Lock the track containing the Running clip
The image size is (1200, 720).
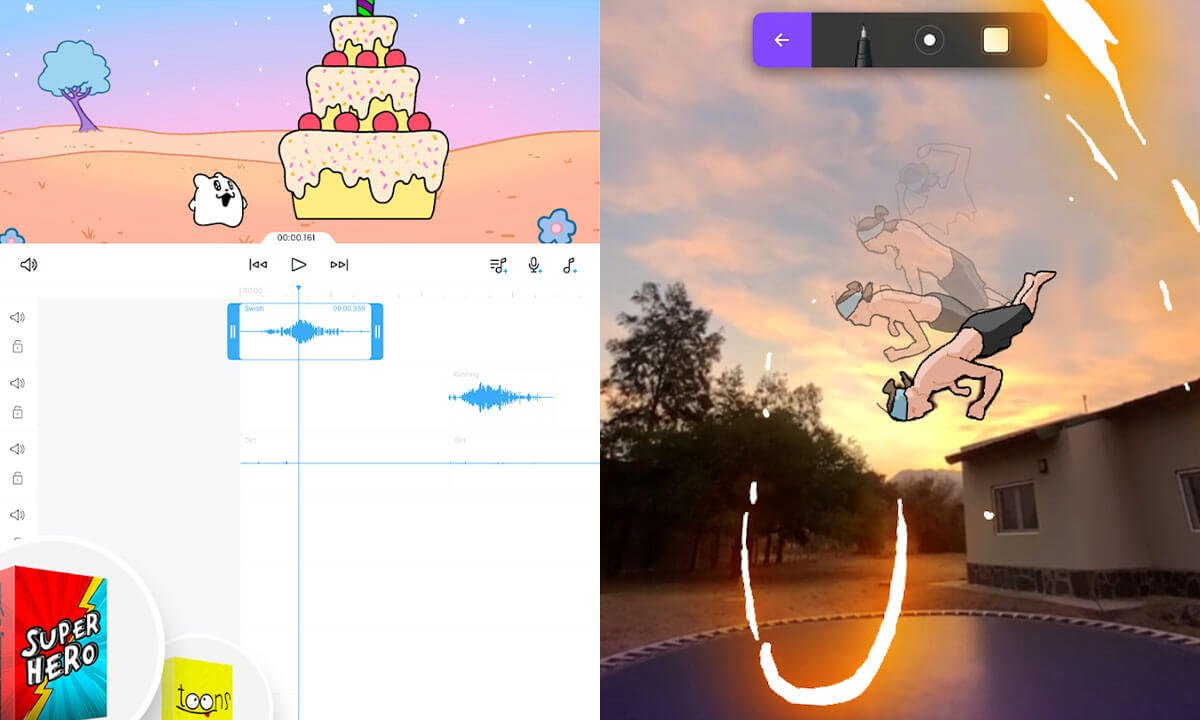tap(17, 412)
